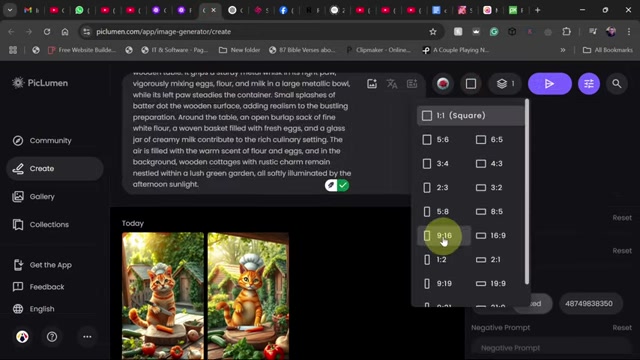This screenshot has height=360, width=640.
Task: Click the purple generate send button
Action: pyautogui.click(x=550, y=84)
